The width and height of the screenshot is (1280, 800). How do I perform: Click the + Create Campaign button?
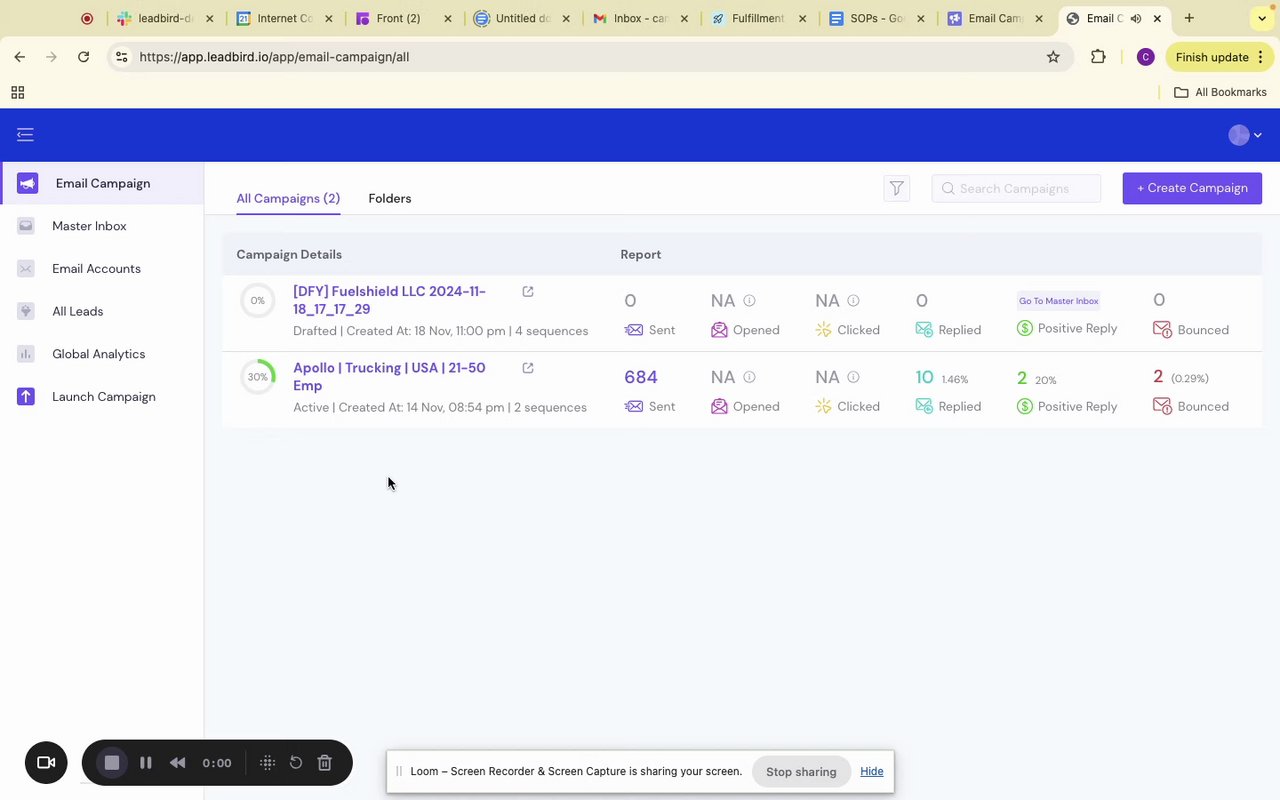point(1192,188)
